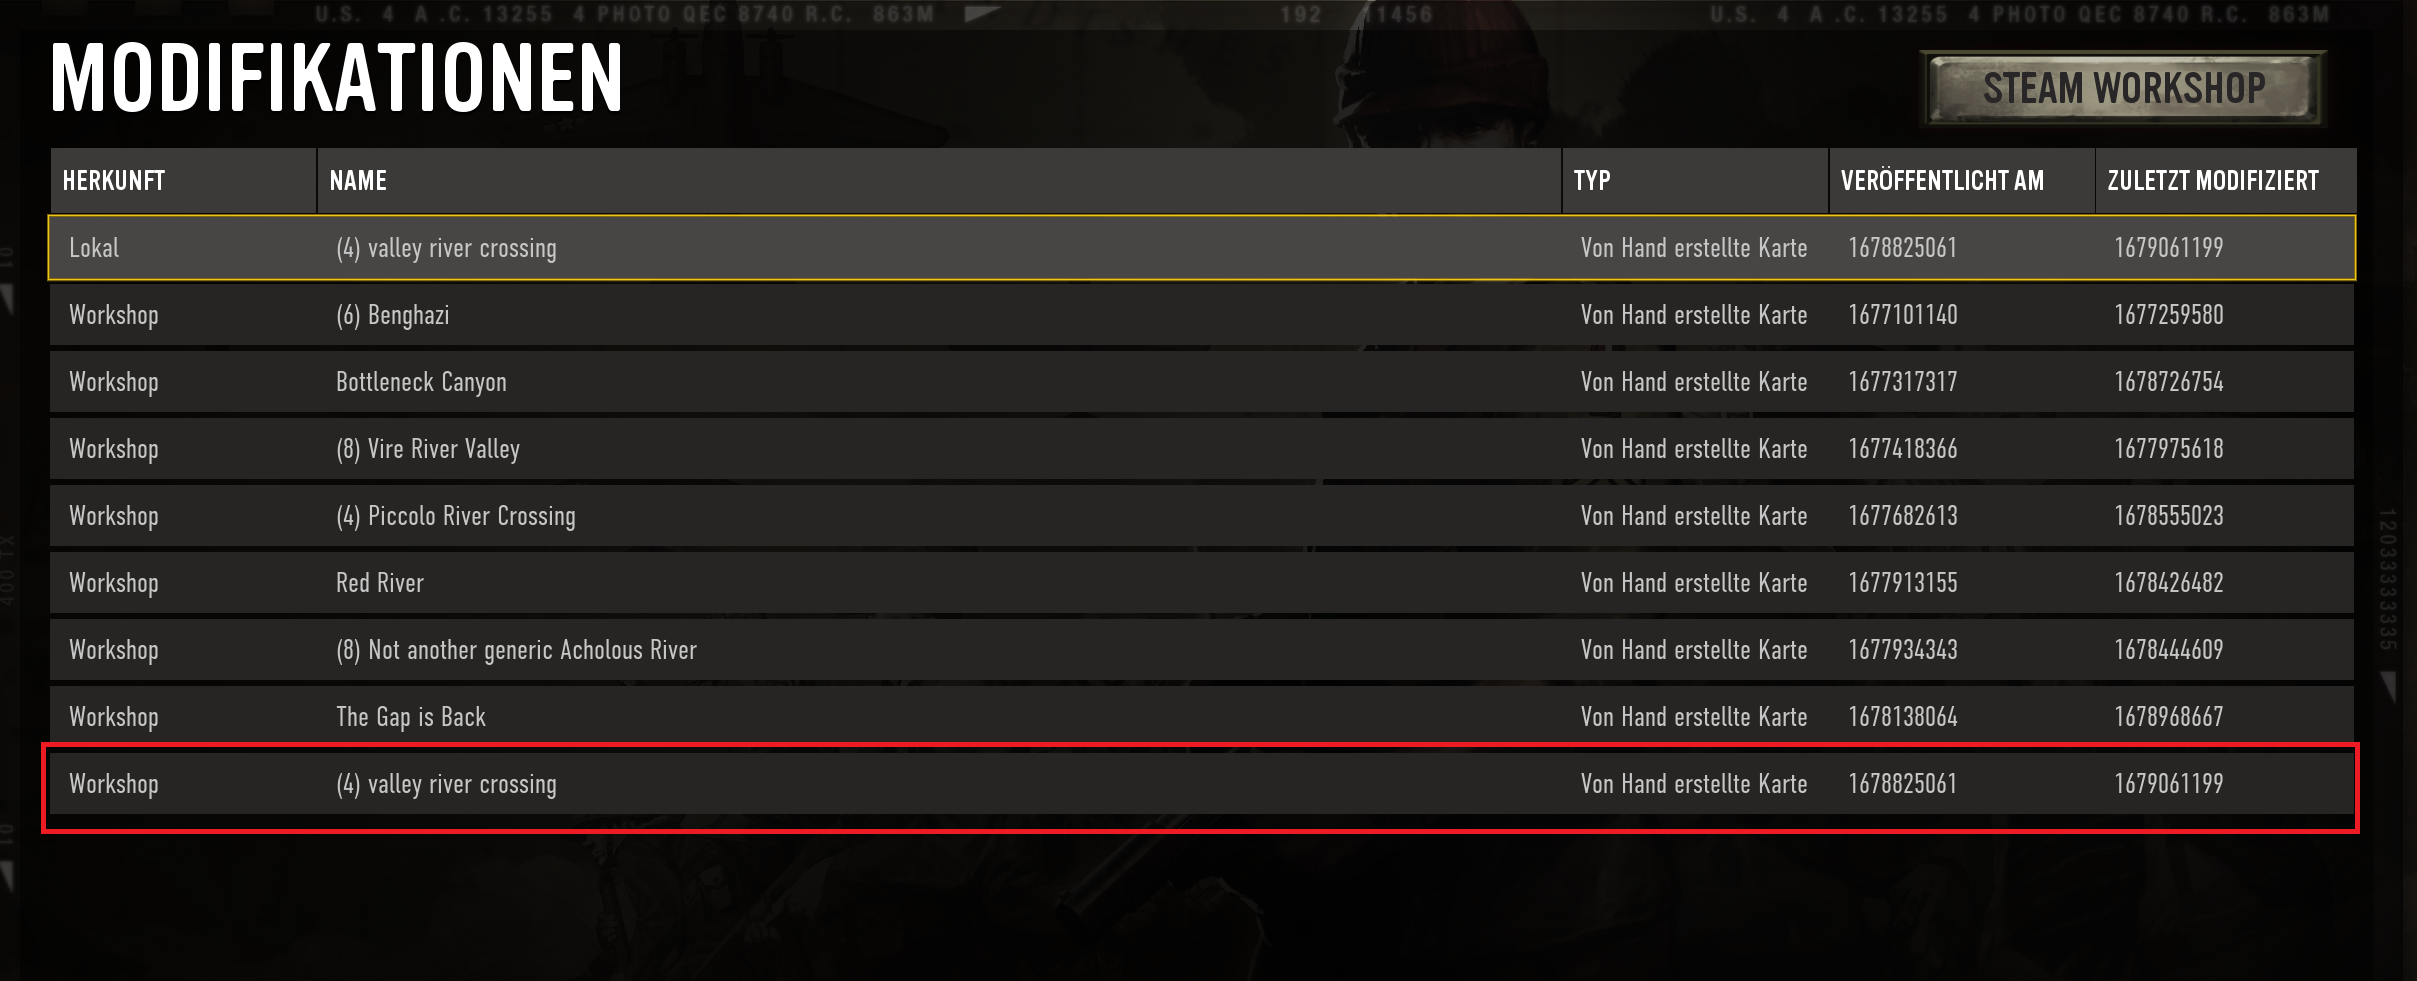This screenshot has width=2417, height=981.
Task: Open the Steam Workshop button
Action: (x=2122, y=88)
